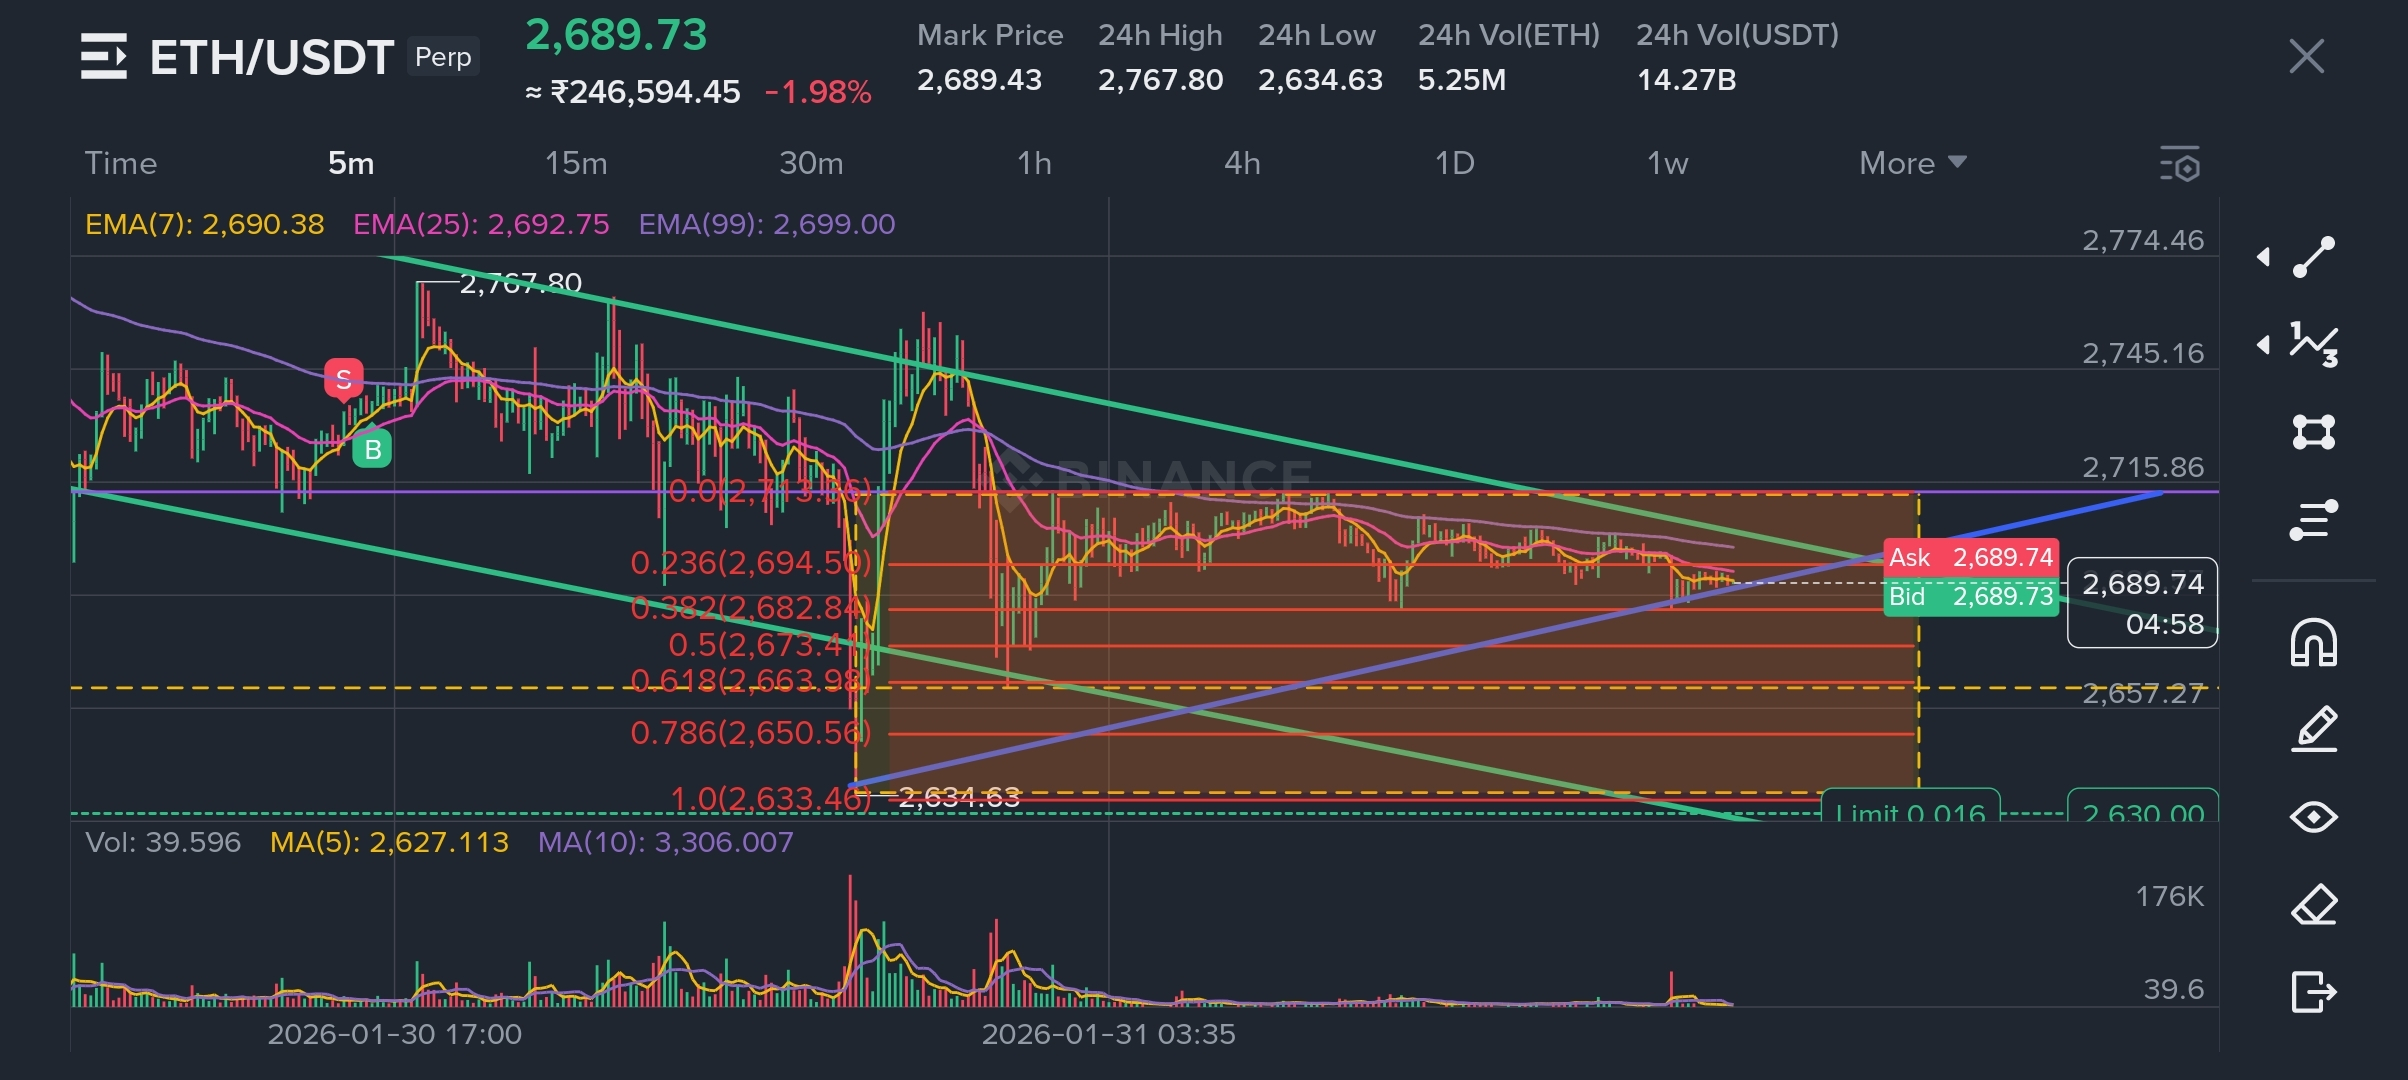
Task: Close the chart view
Action: click(x=2306, y=56)
